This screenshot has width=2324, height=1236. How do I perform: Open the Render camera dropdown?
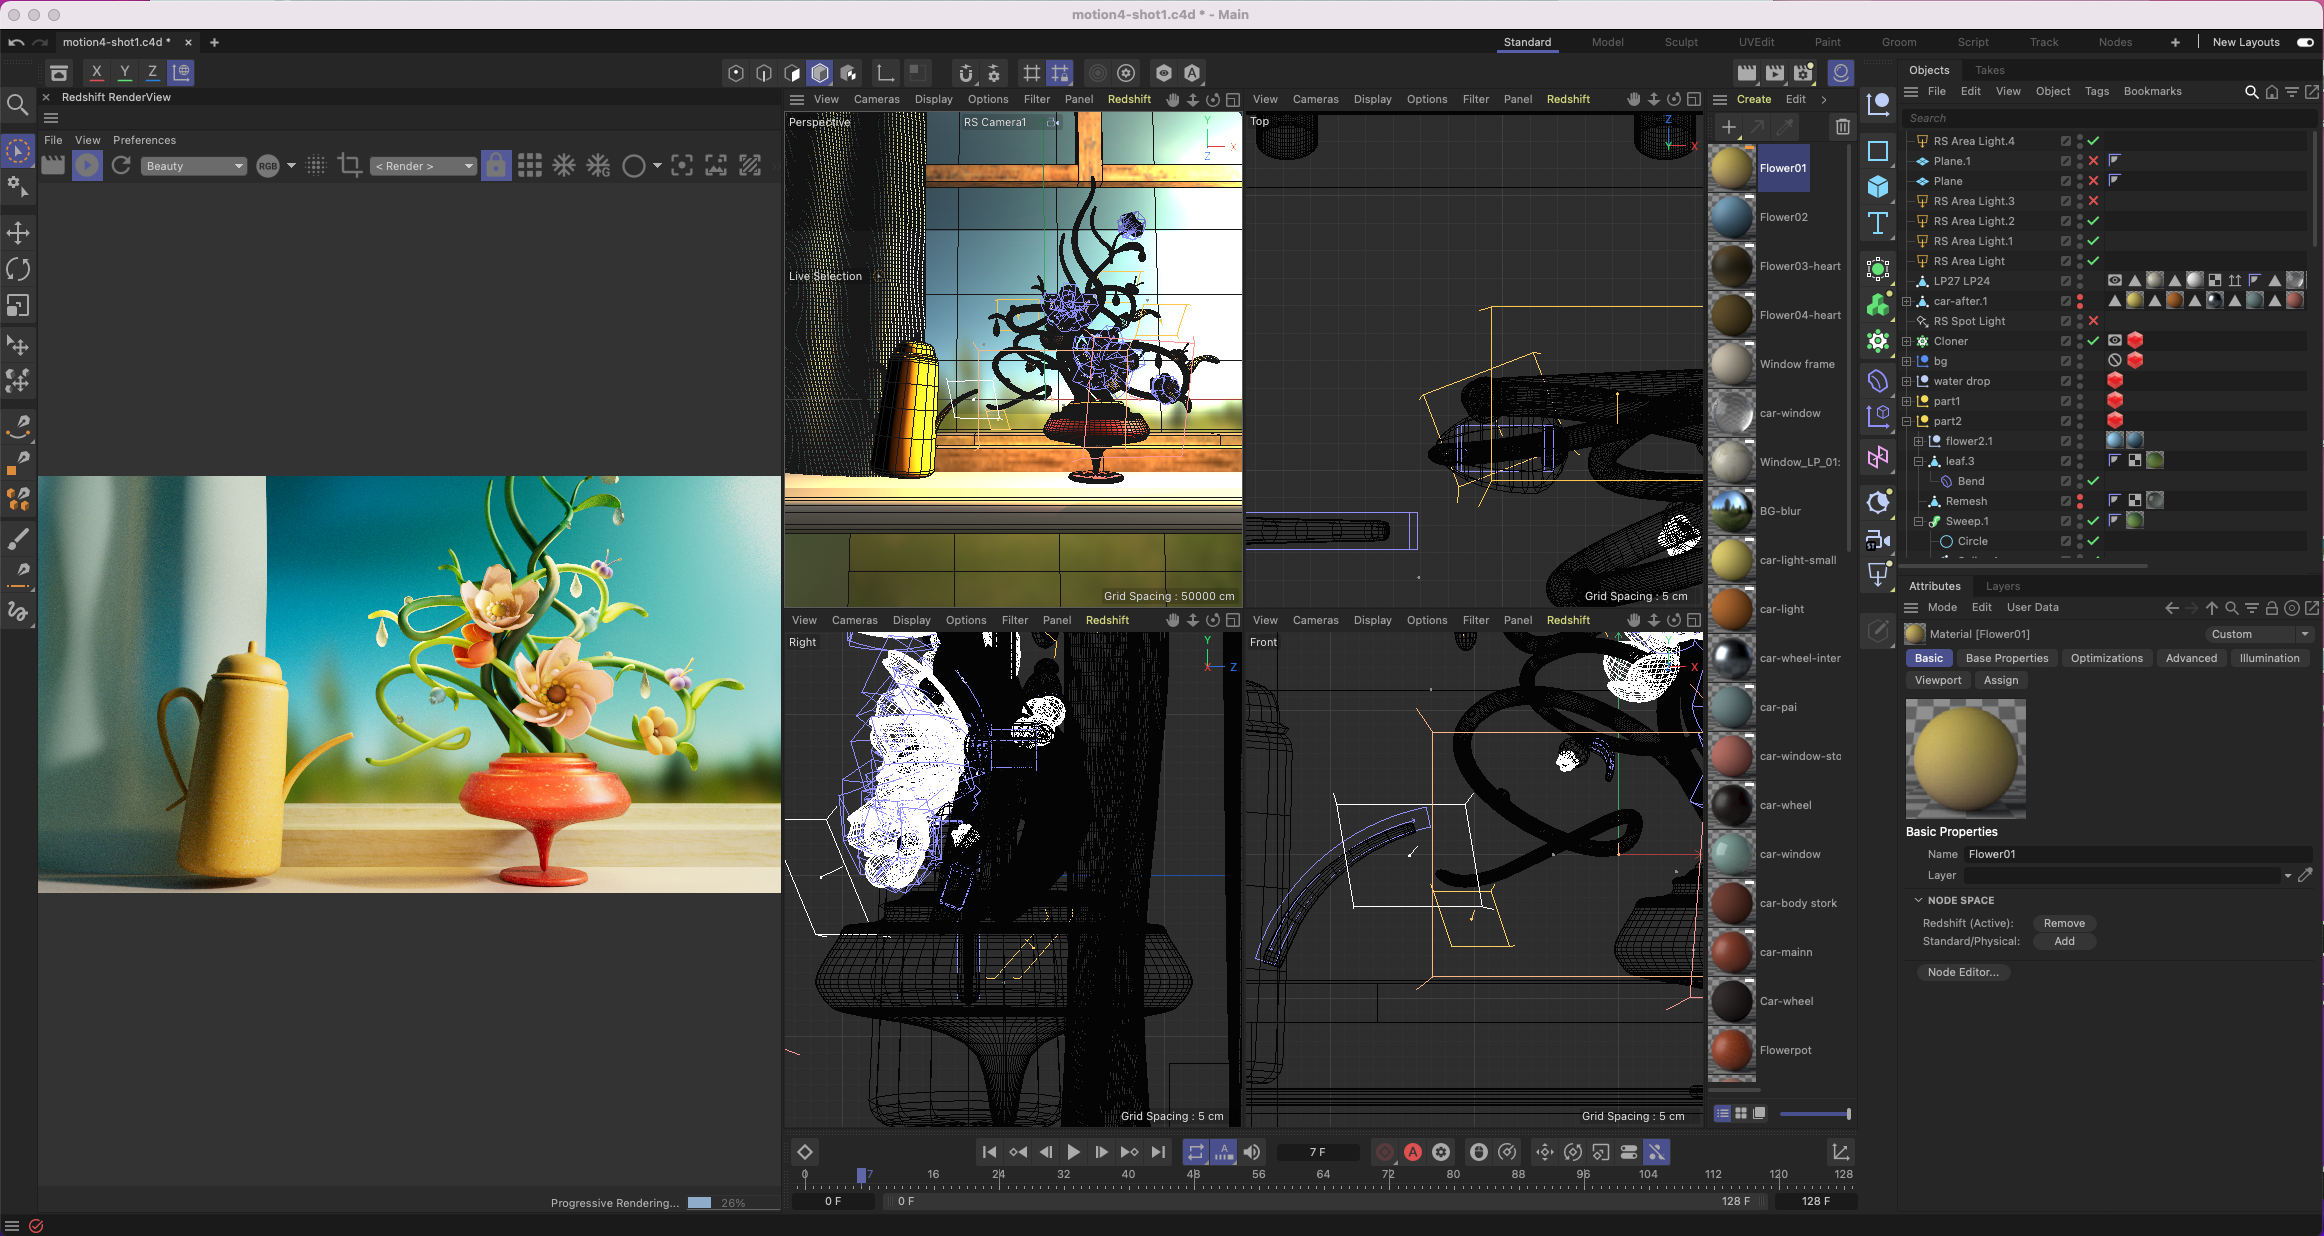[422, 166]
